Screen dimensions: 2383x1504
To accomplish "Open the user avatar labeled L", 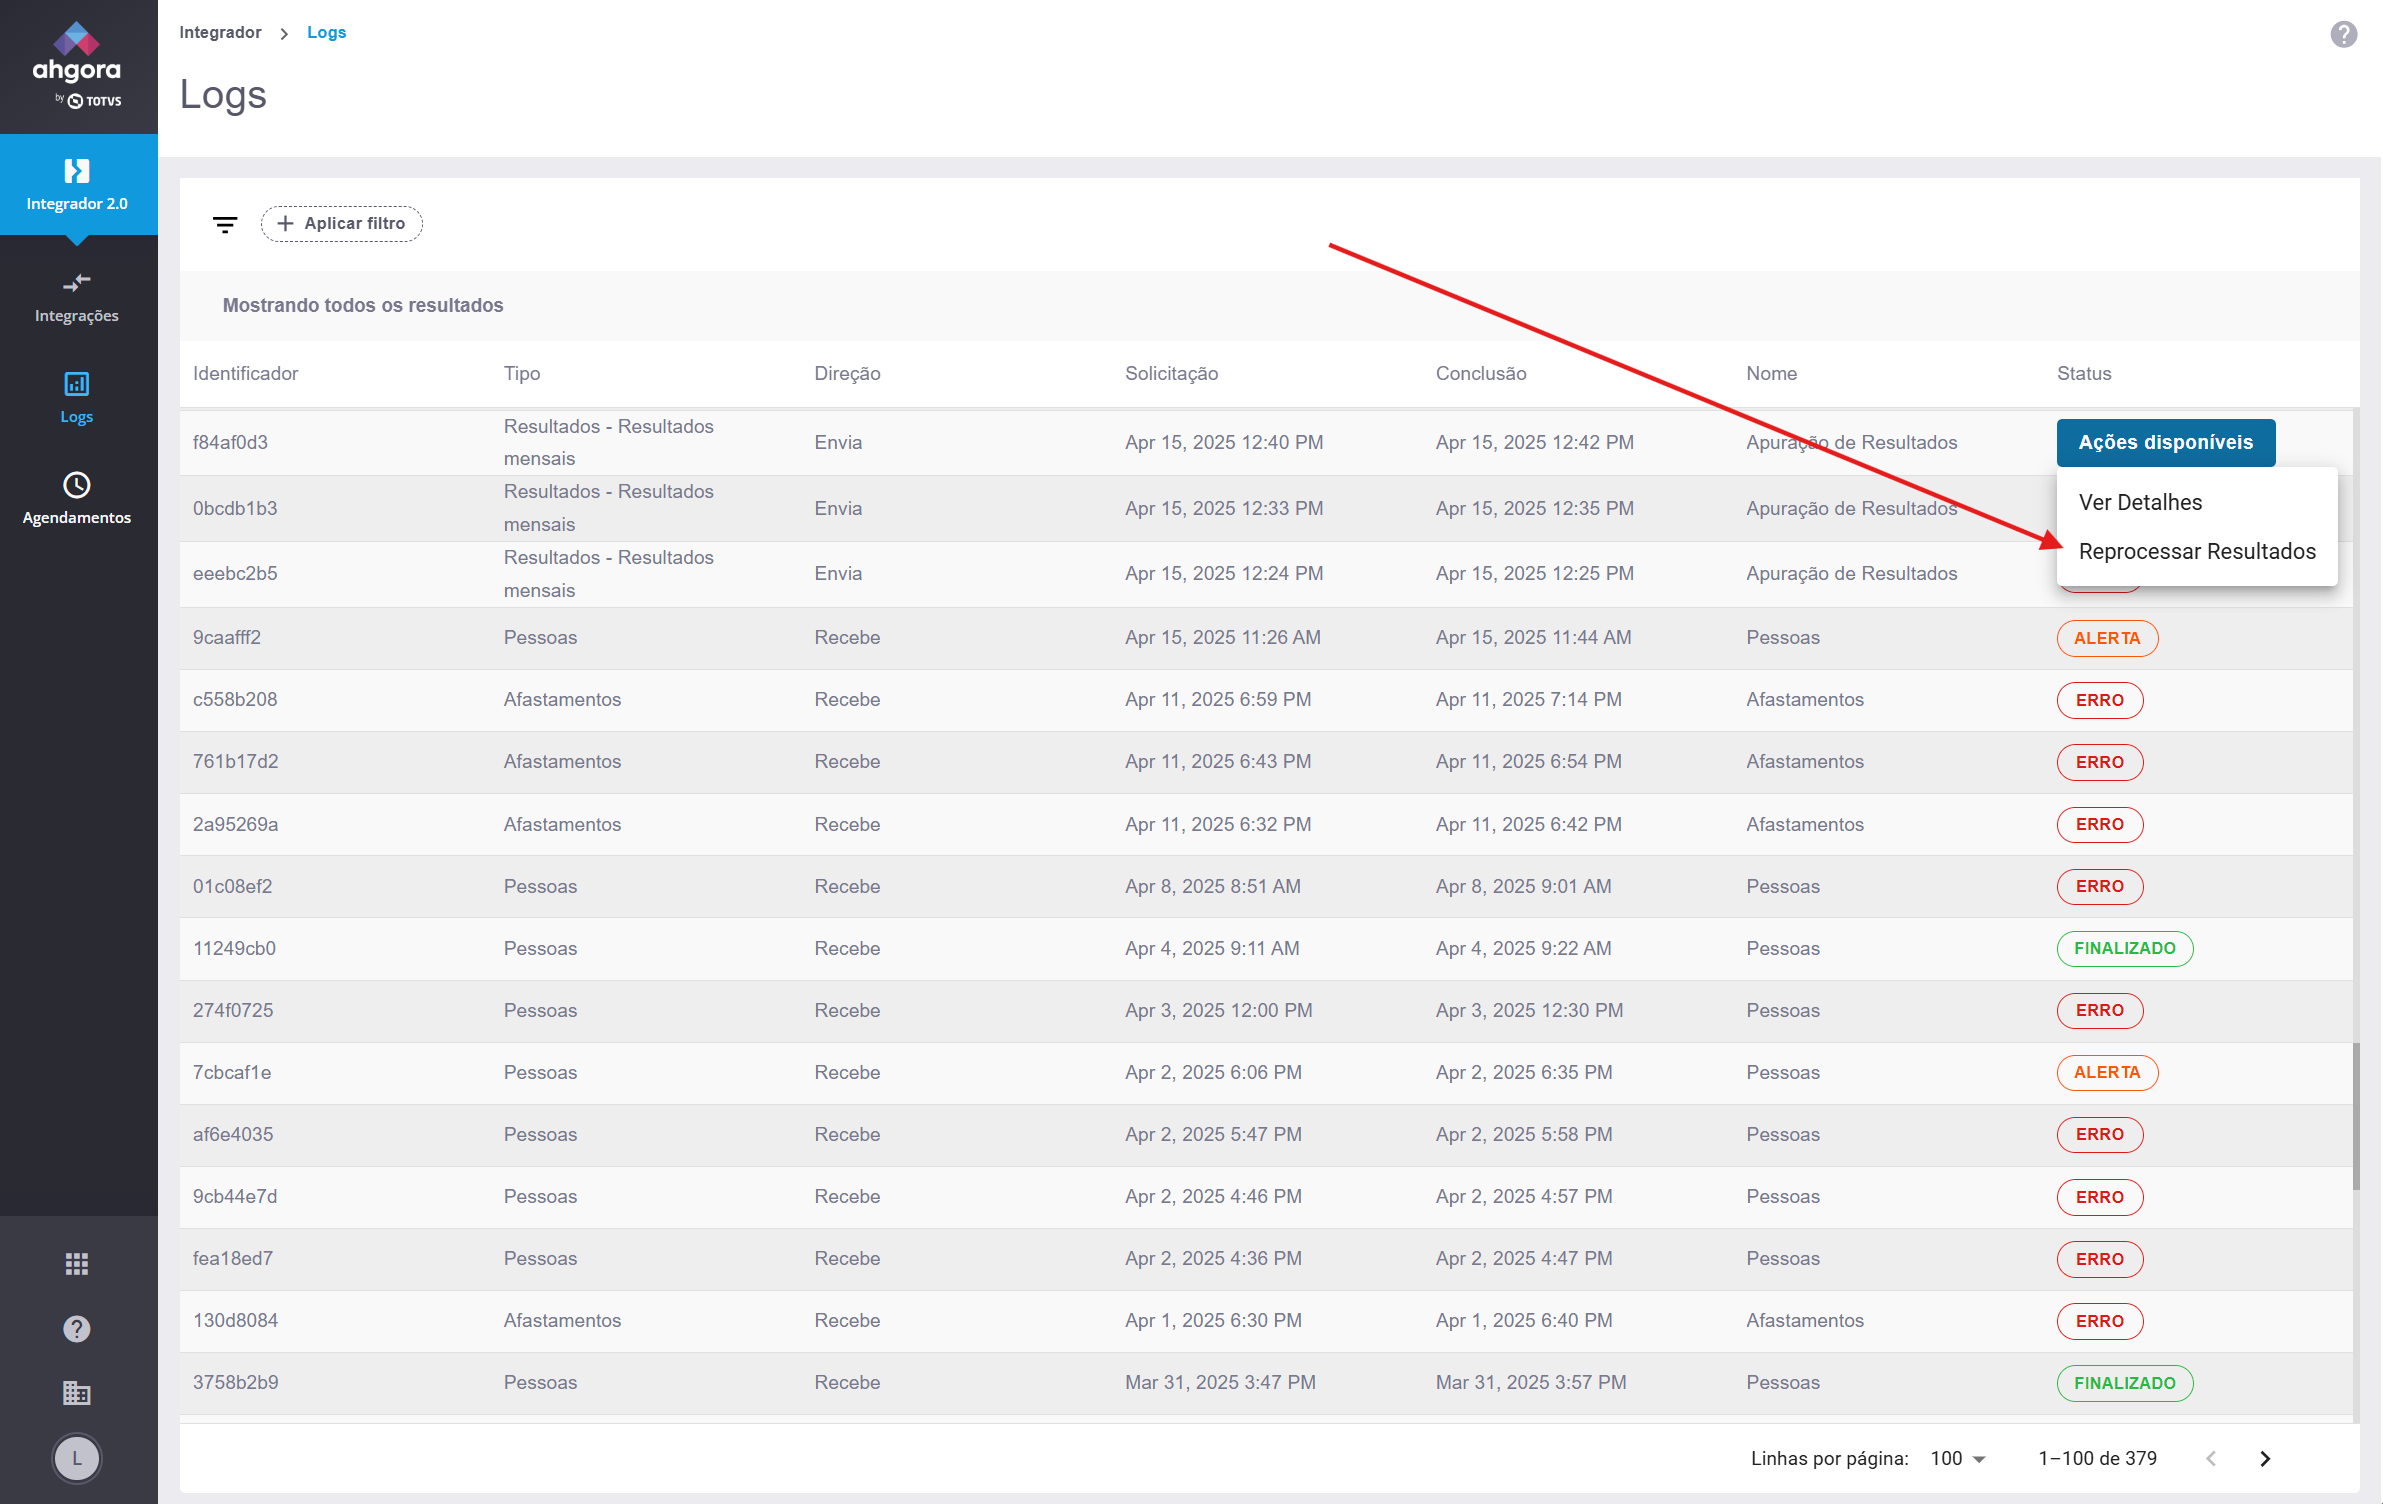I will pyautogui.click(x=77, y=1458).
